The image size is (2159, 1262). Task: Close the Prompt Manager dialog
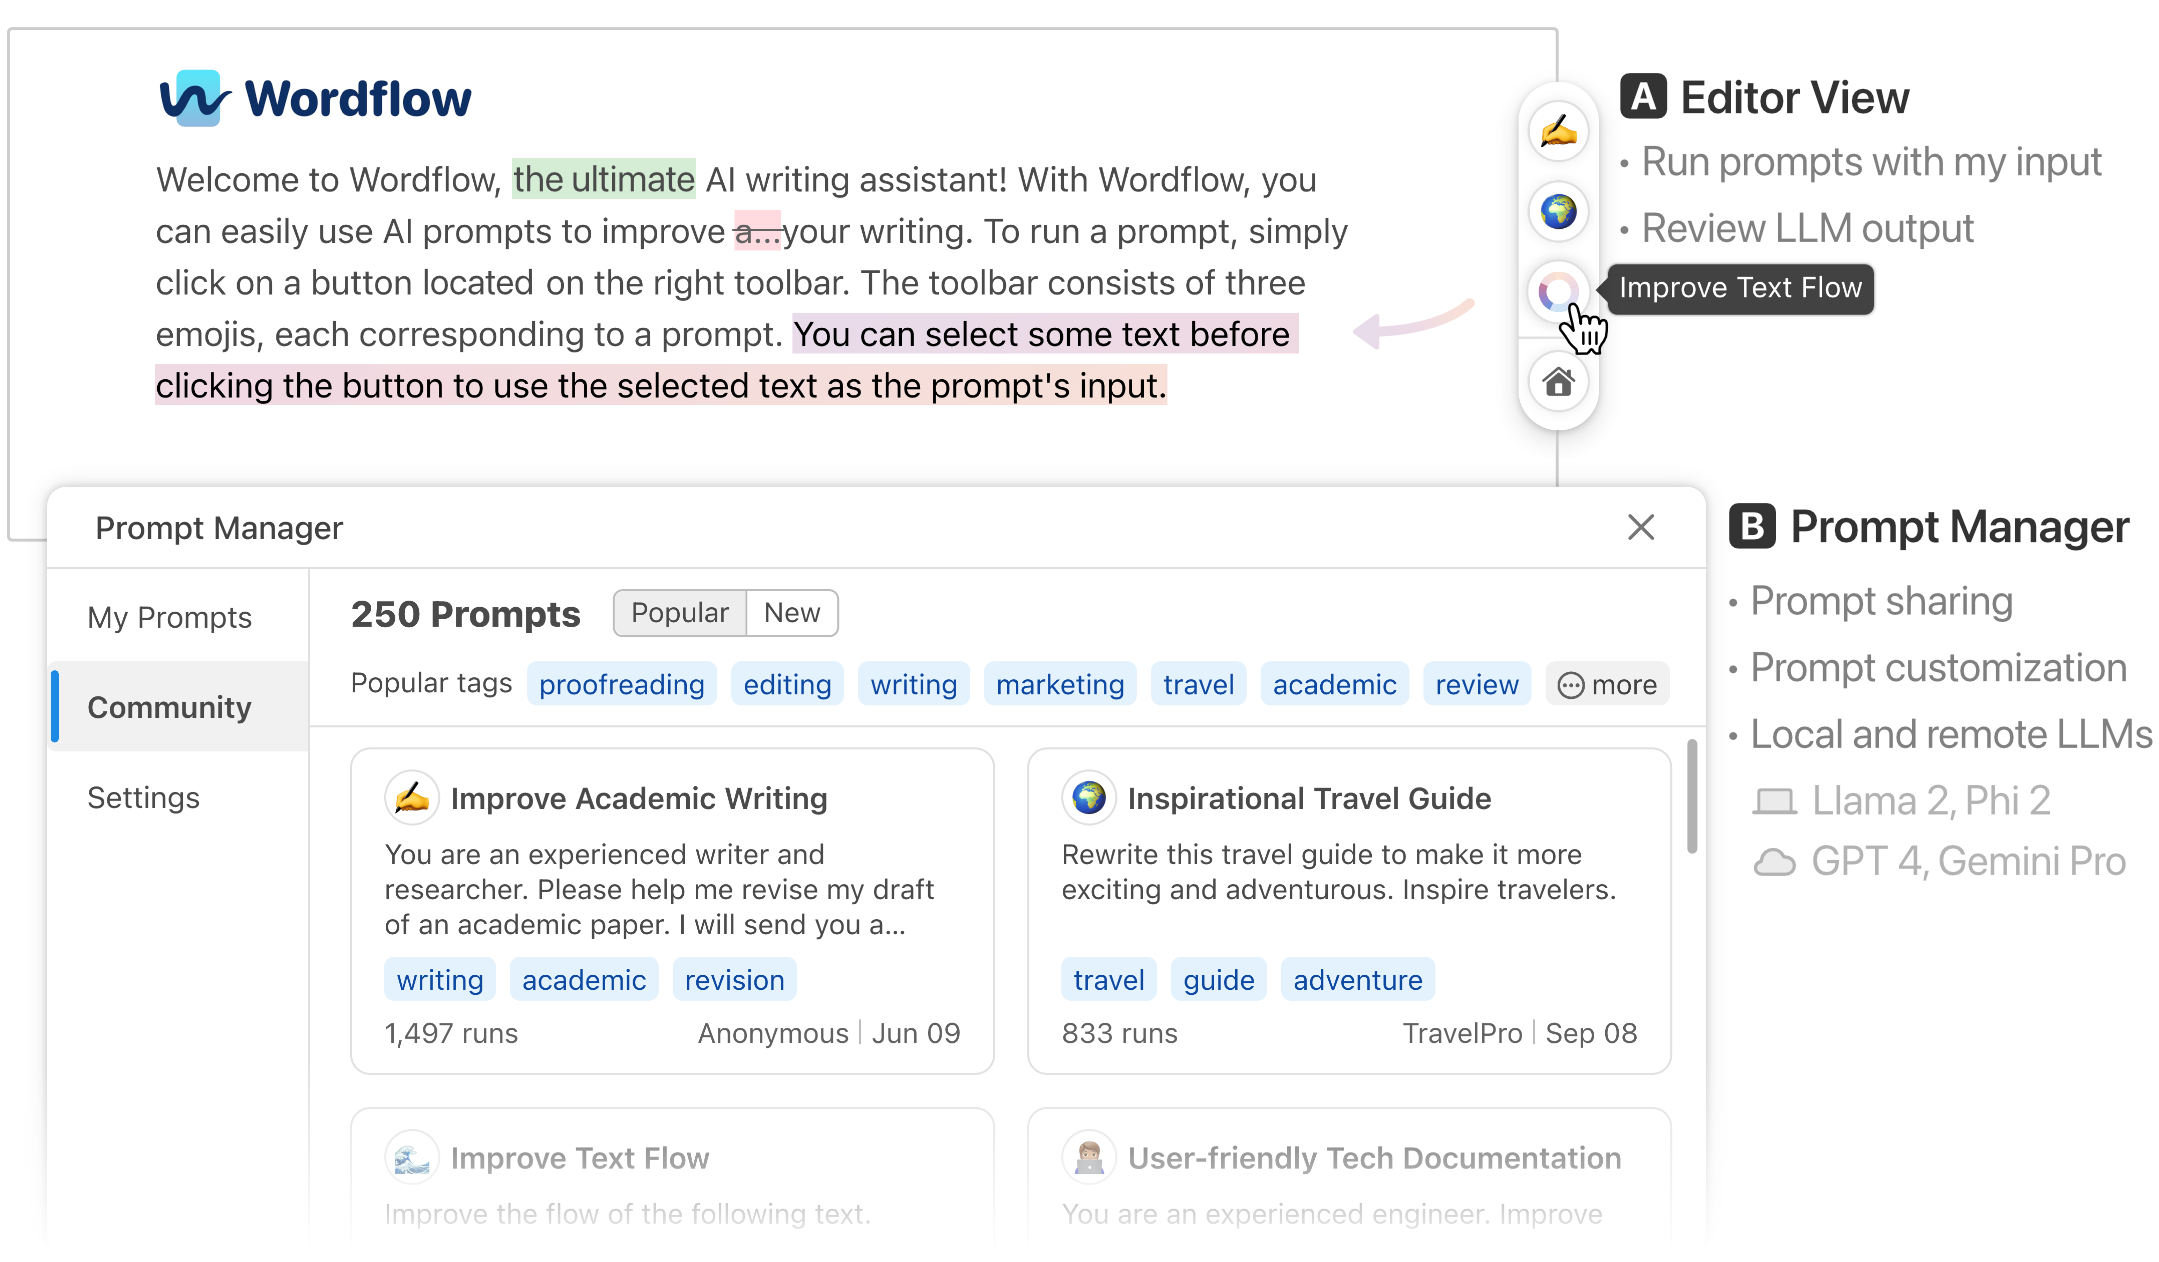(x=1640, y=527)
